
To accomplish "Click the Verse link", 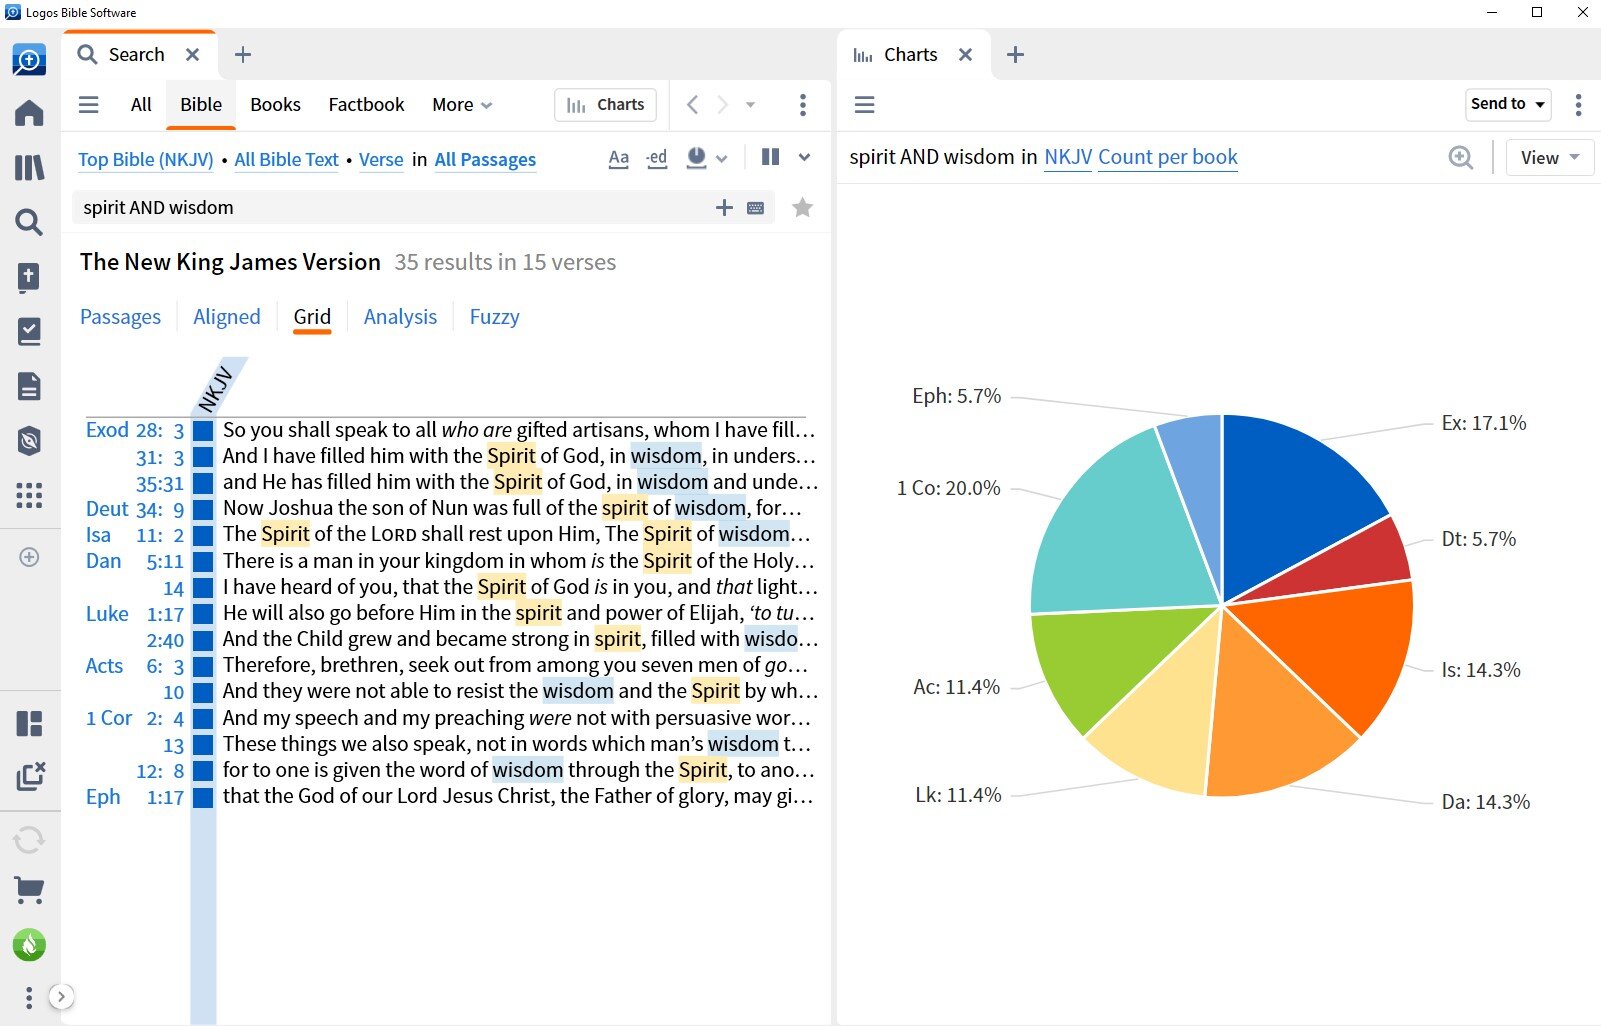I will click(381, 160).
